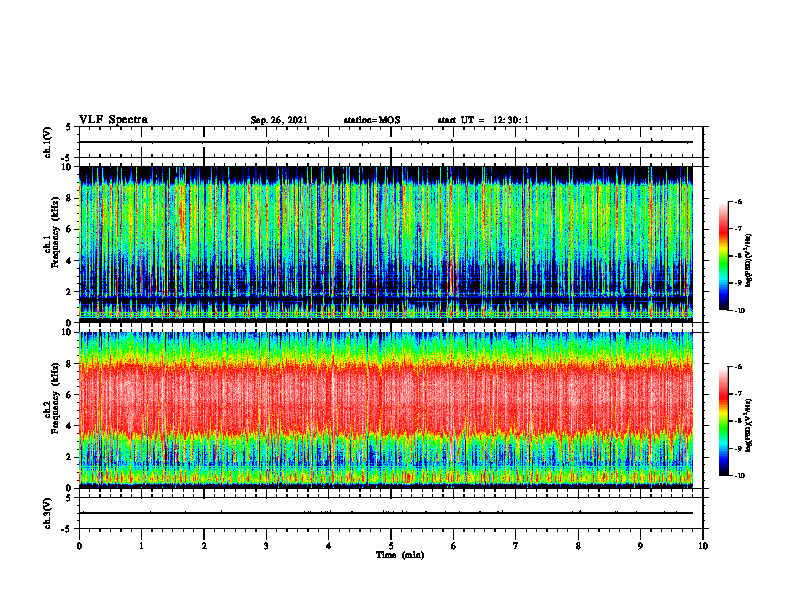792x612 pixels.
Task: Click time axis tick label 9
Action: coord(640,546)
